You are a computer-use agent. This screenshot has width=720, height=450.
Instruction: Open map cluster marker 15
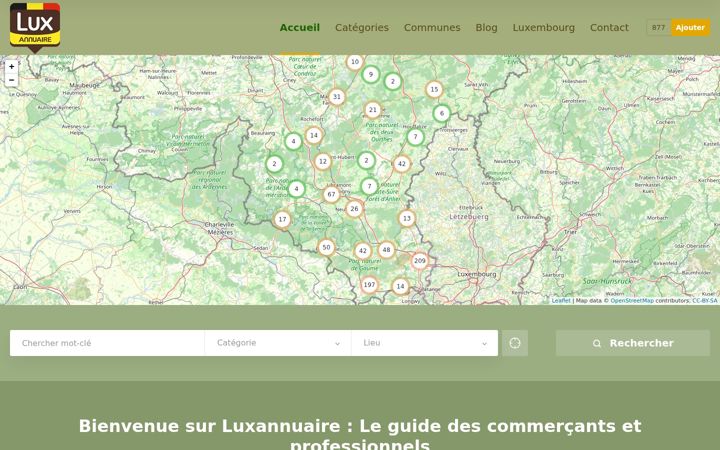pos(434,90)
